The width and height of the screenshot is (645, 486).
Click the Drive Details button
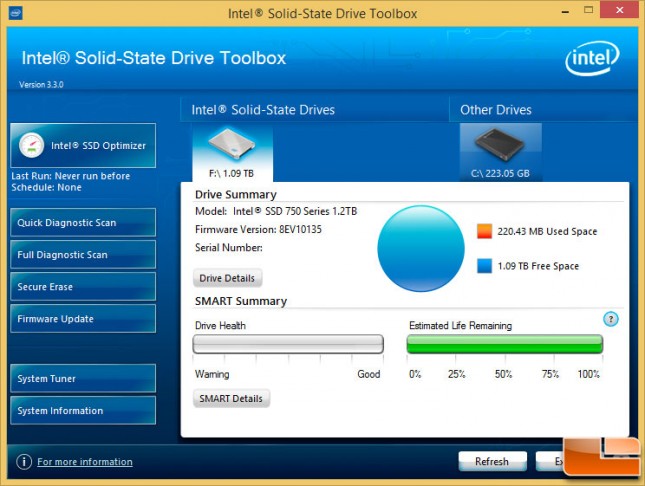[x=227, y=278]
